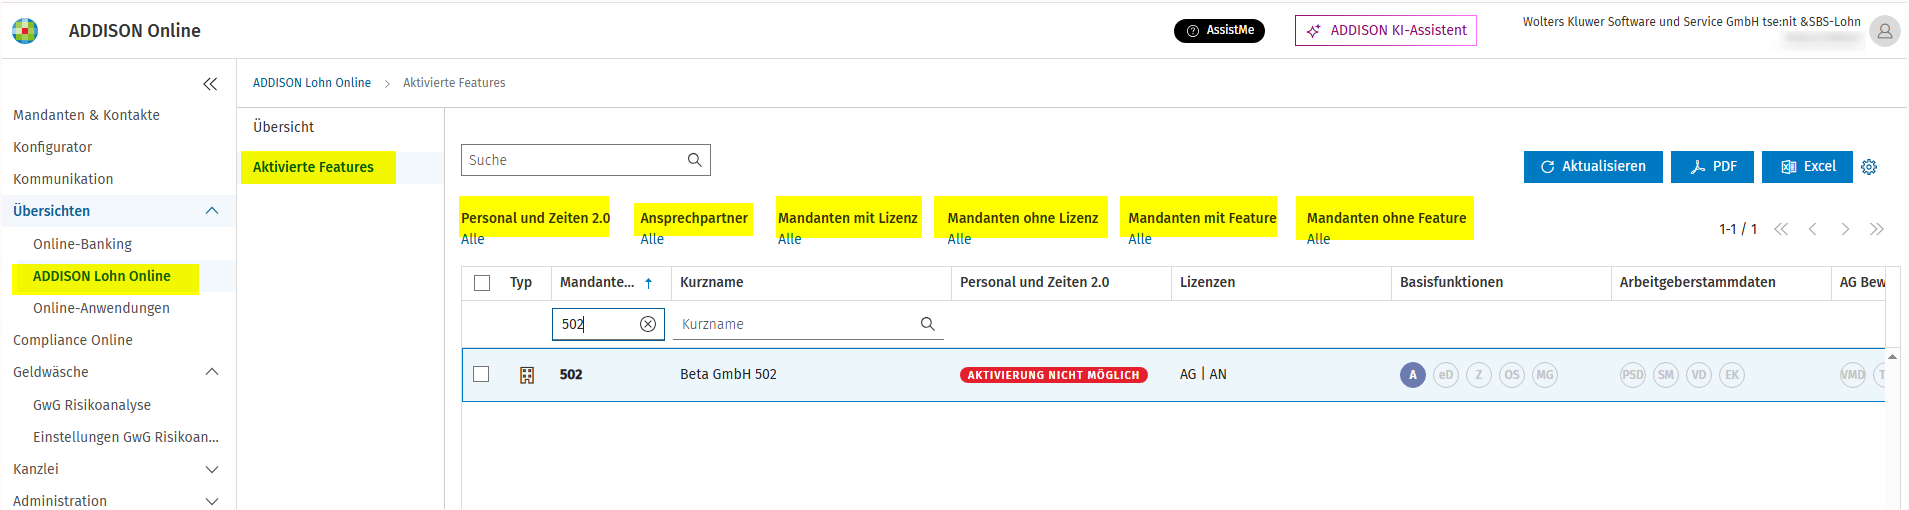The image size is (1909, 510).
Task: Go to the previous results page
Action: pyautogui.click(x=1812, y=229)
